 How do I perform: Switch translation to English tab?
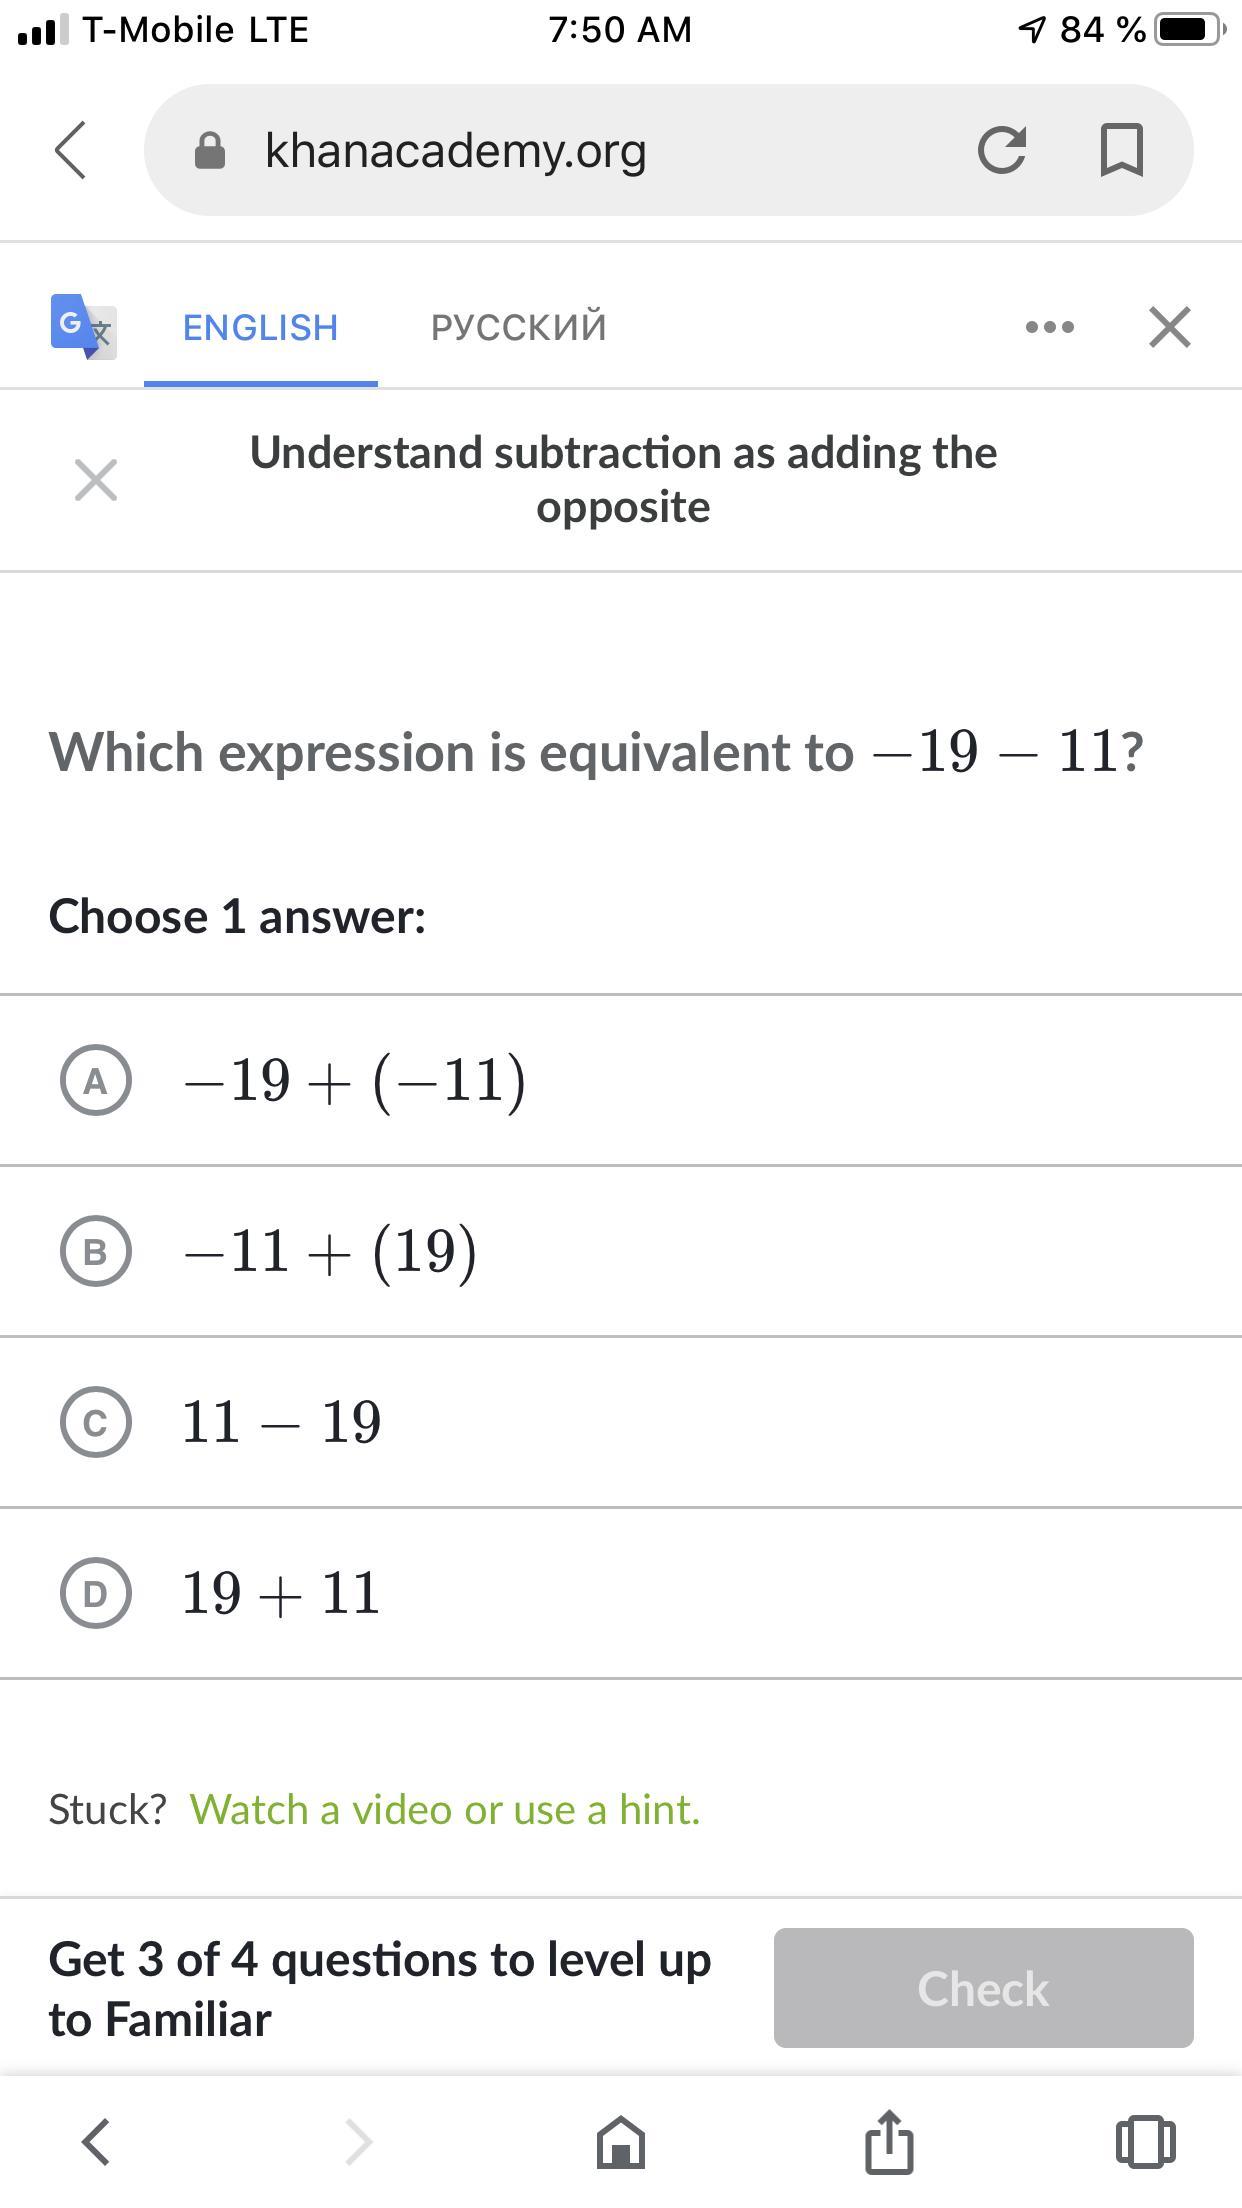(260, 327)
